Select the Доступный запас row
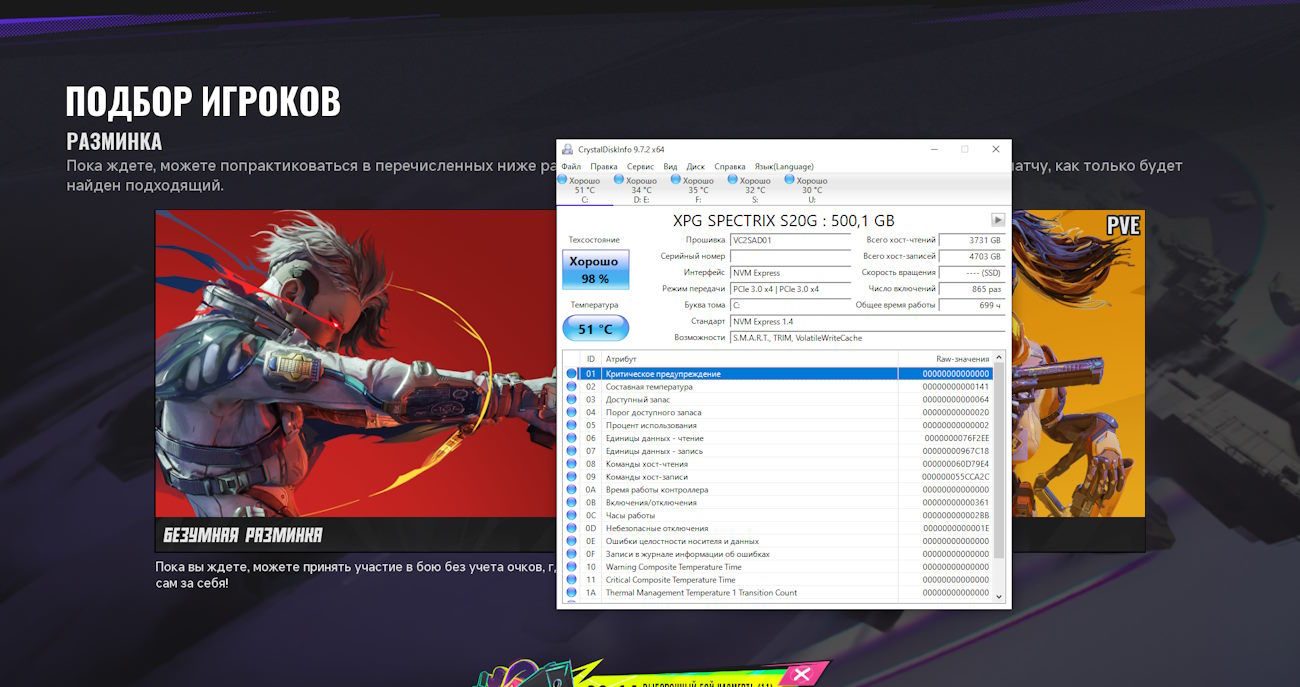Viewport: 1300px width, 687px height. 777,399
